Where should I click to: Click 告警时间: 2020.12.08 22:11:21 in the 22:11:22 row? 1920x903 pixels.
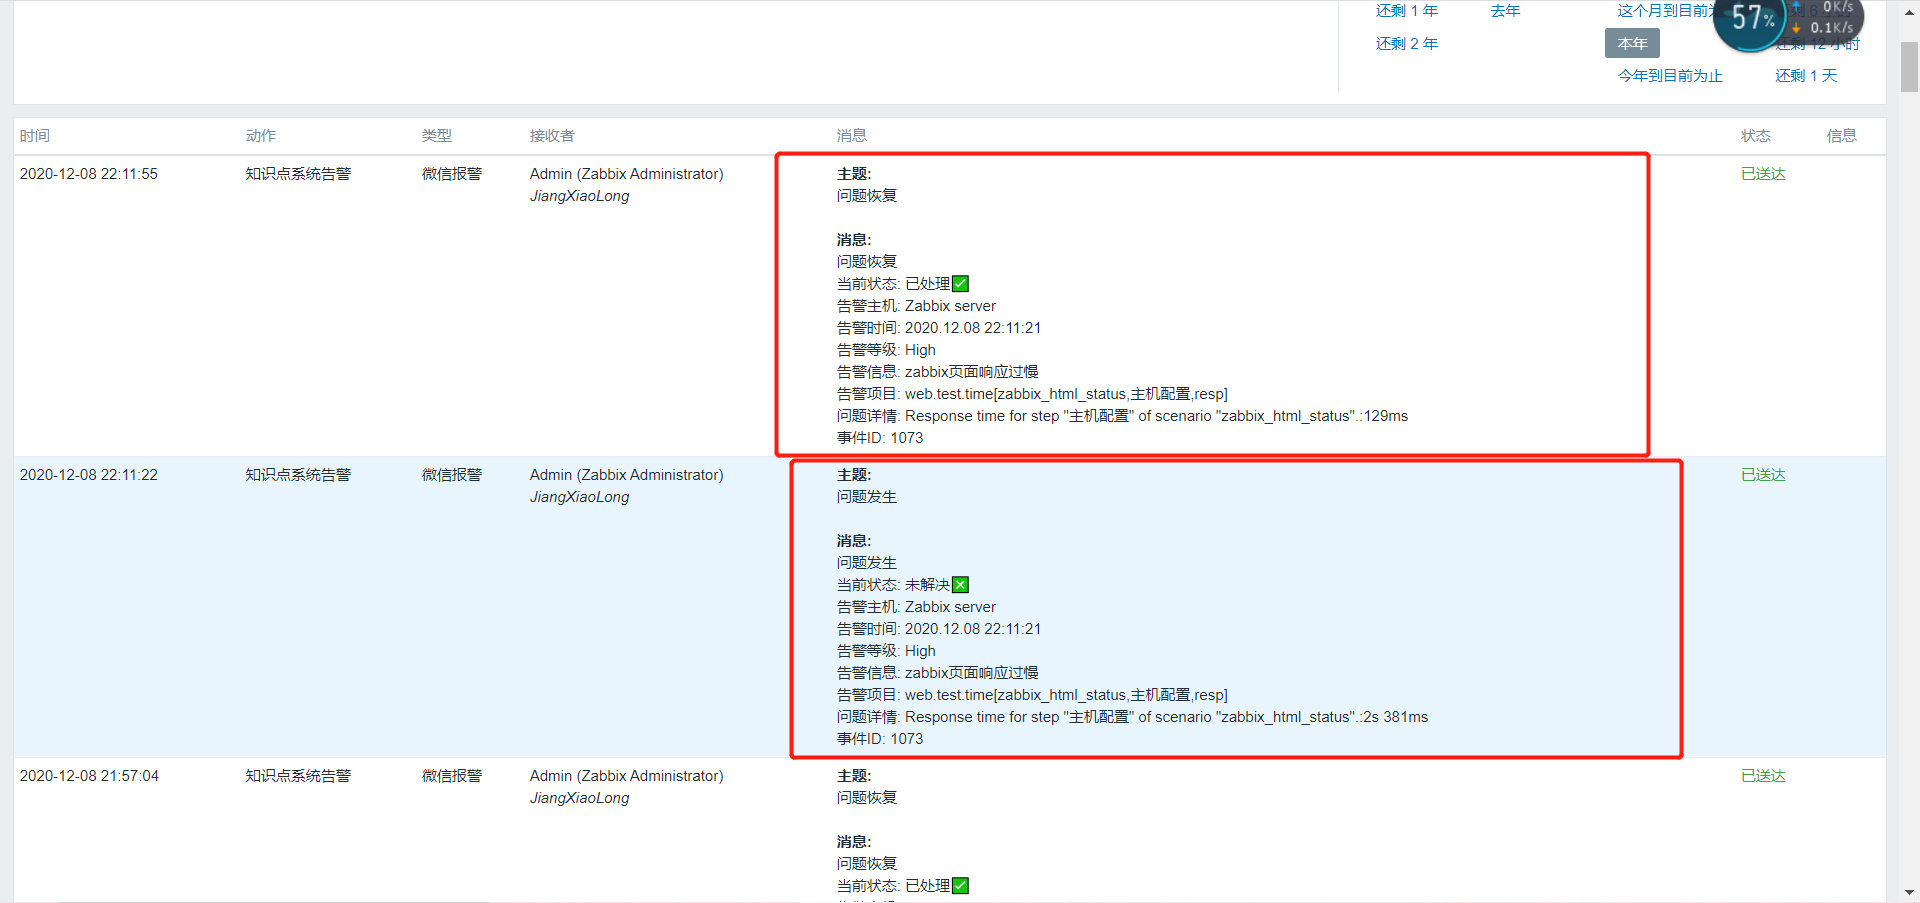tap(939, 629)
